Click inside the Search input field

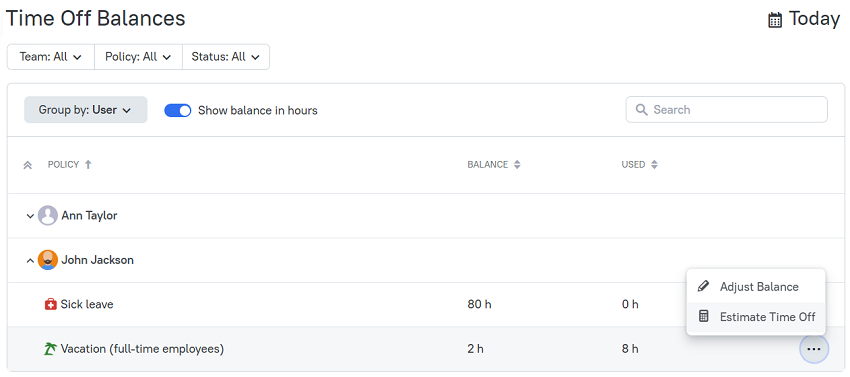726,110
